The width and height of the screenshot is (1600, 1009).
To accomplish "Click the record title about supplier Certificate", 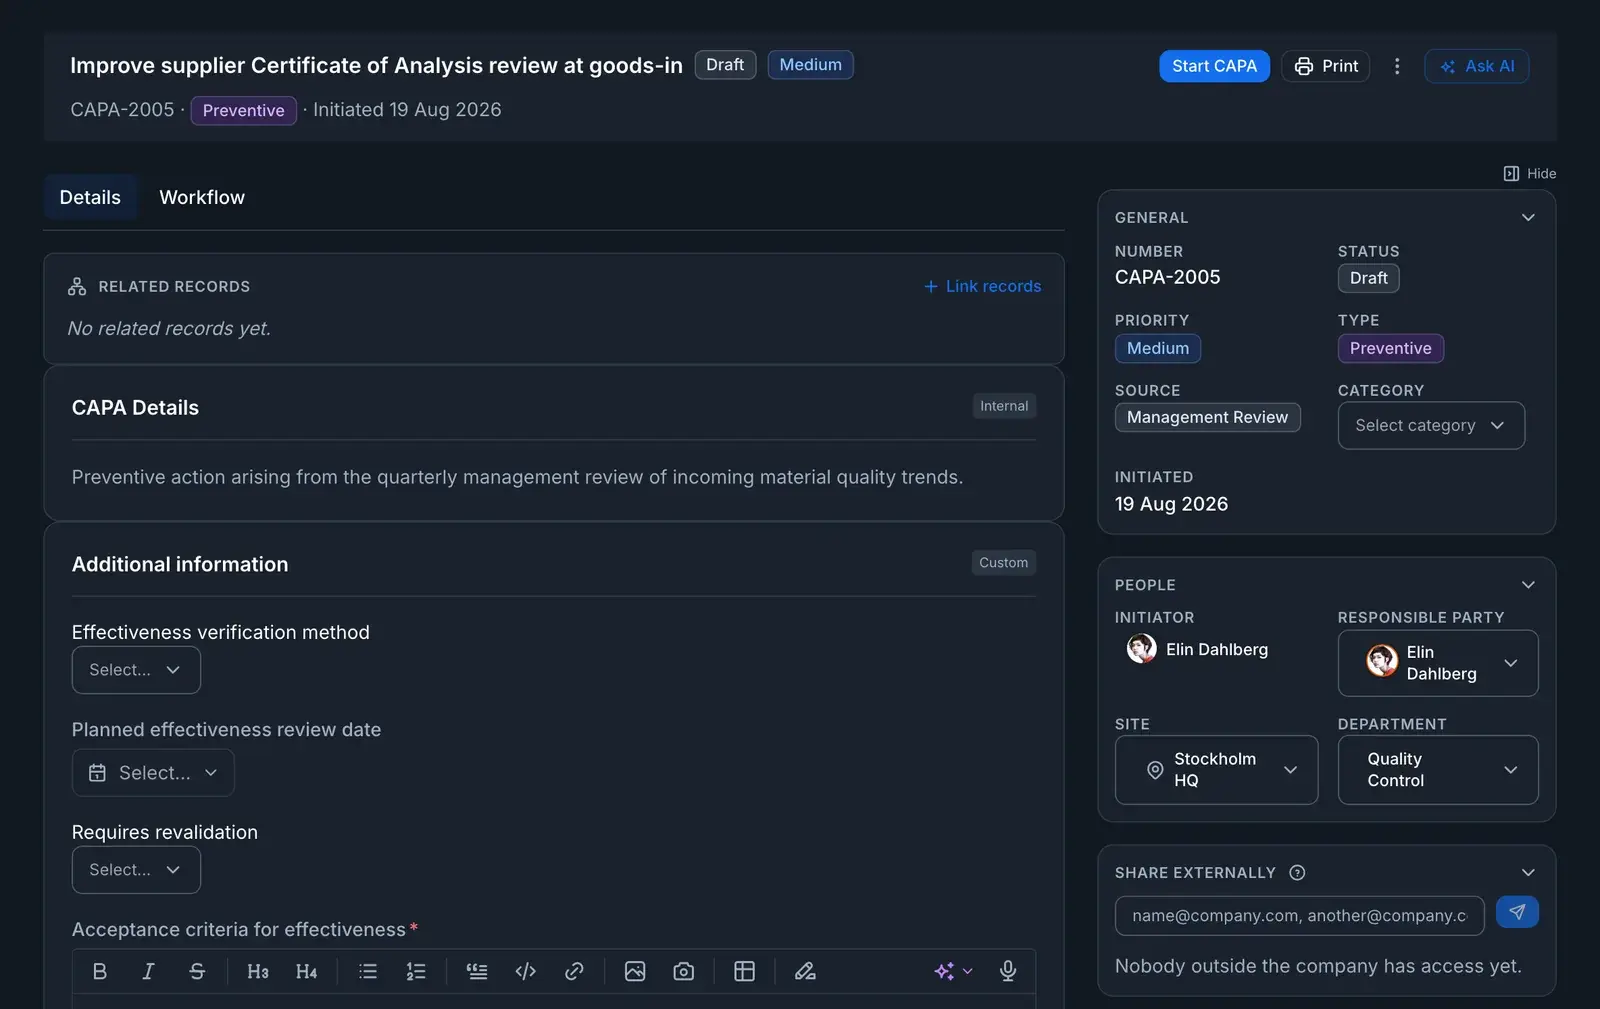I will click(x=376, y=66).
